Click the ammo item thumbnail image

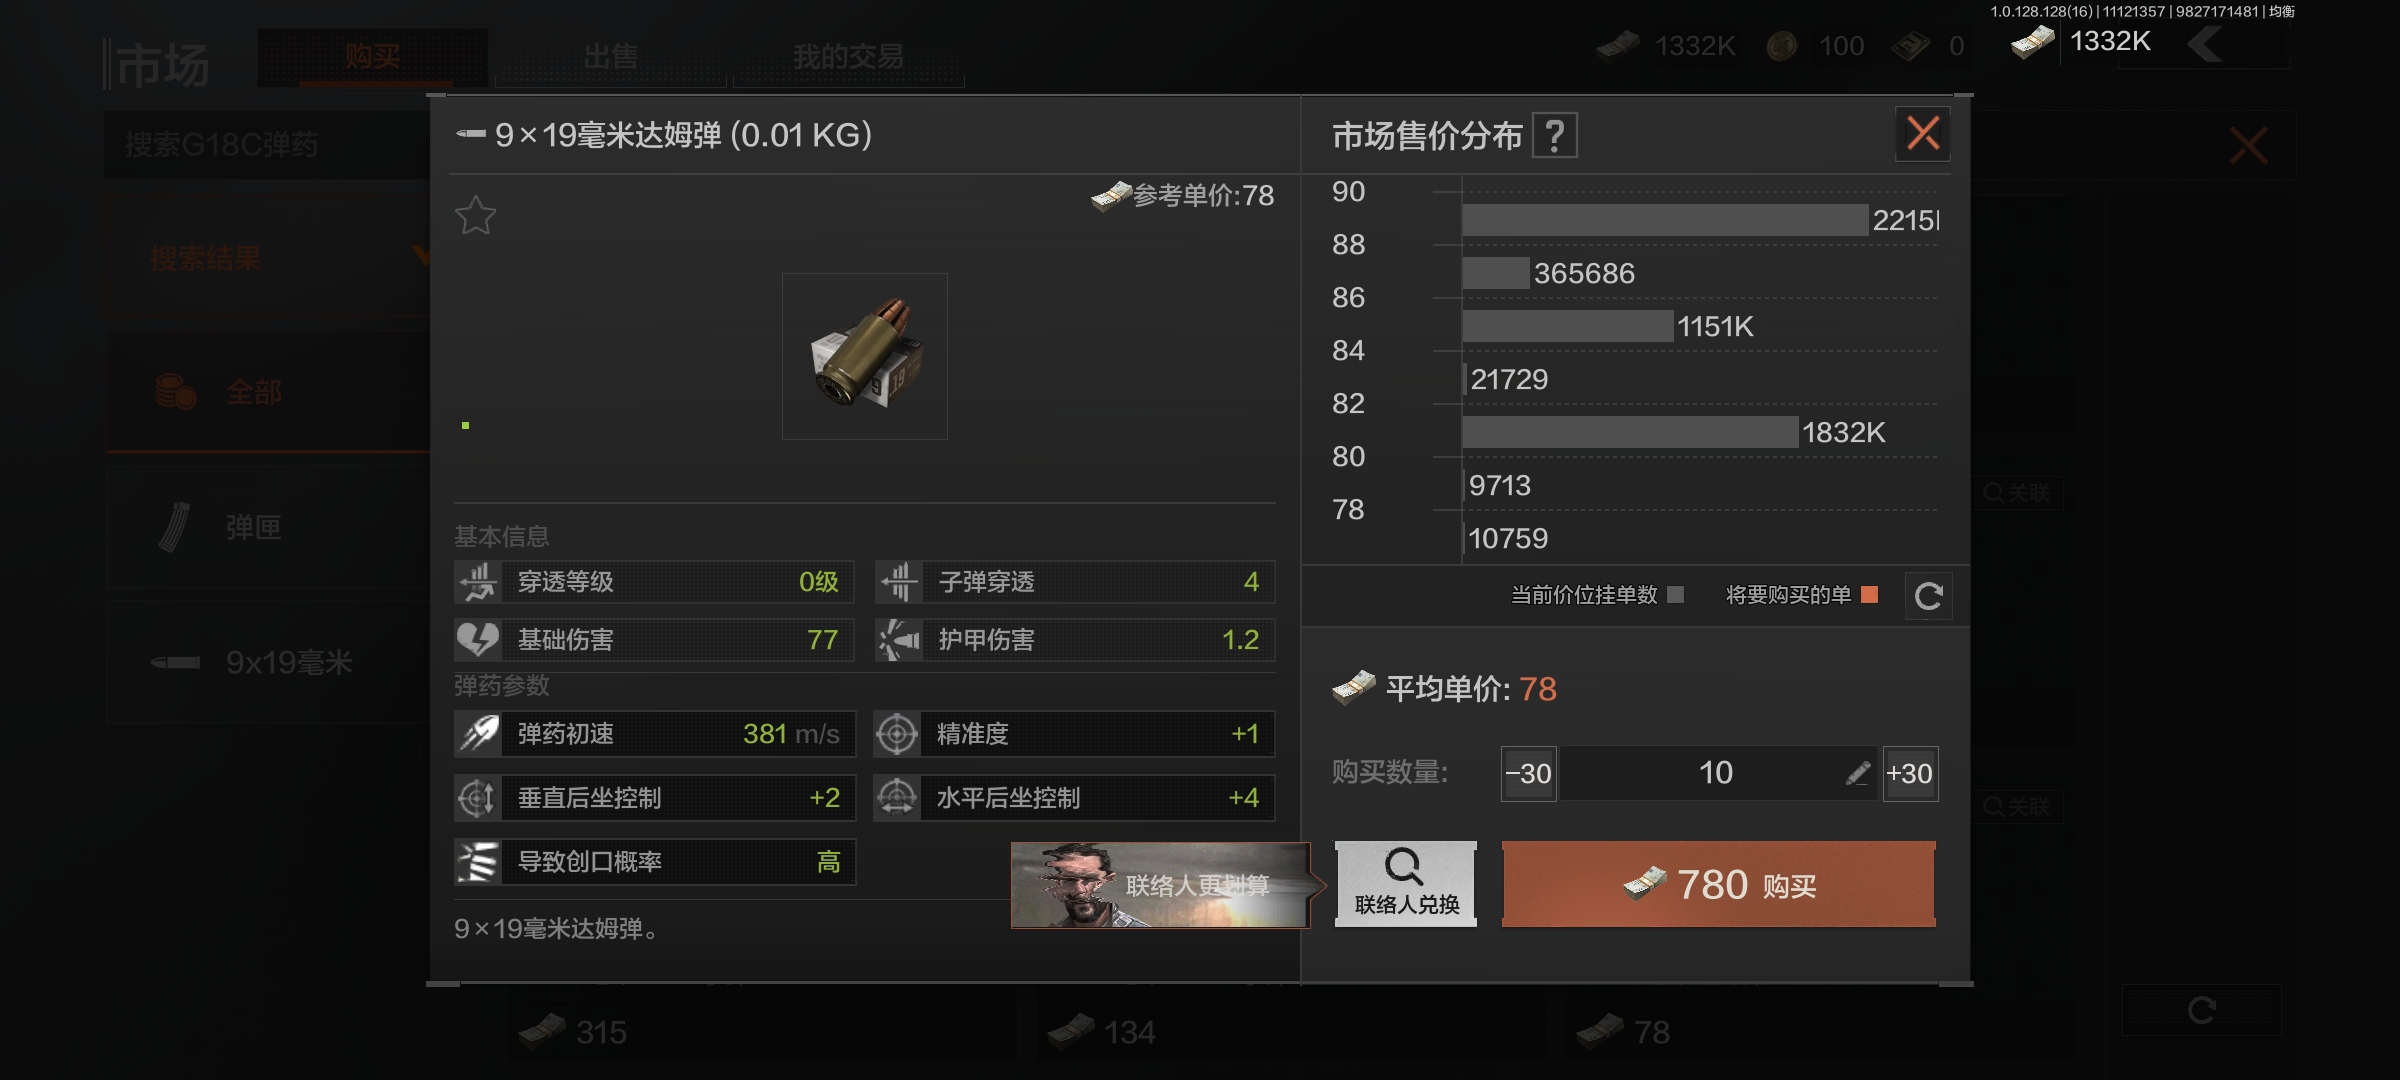click(x=864, y=356)
